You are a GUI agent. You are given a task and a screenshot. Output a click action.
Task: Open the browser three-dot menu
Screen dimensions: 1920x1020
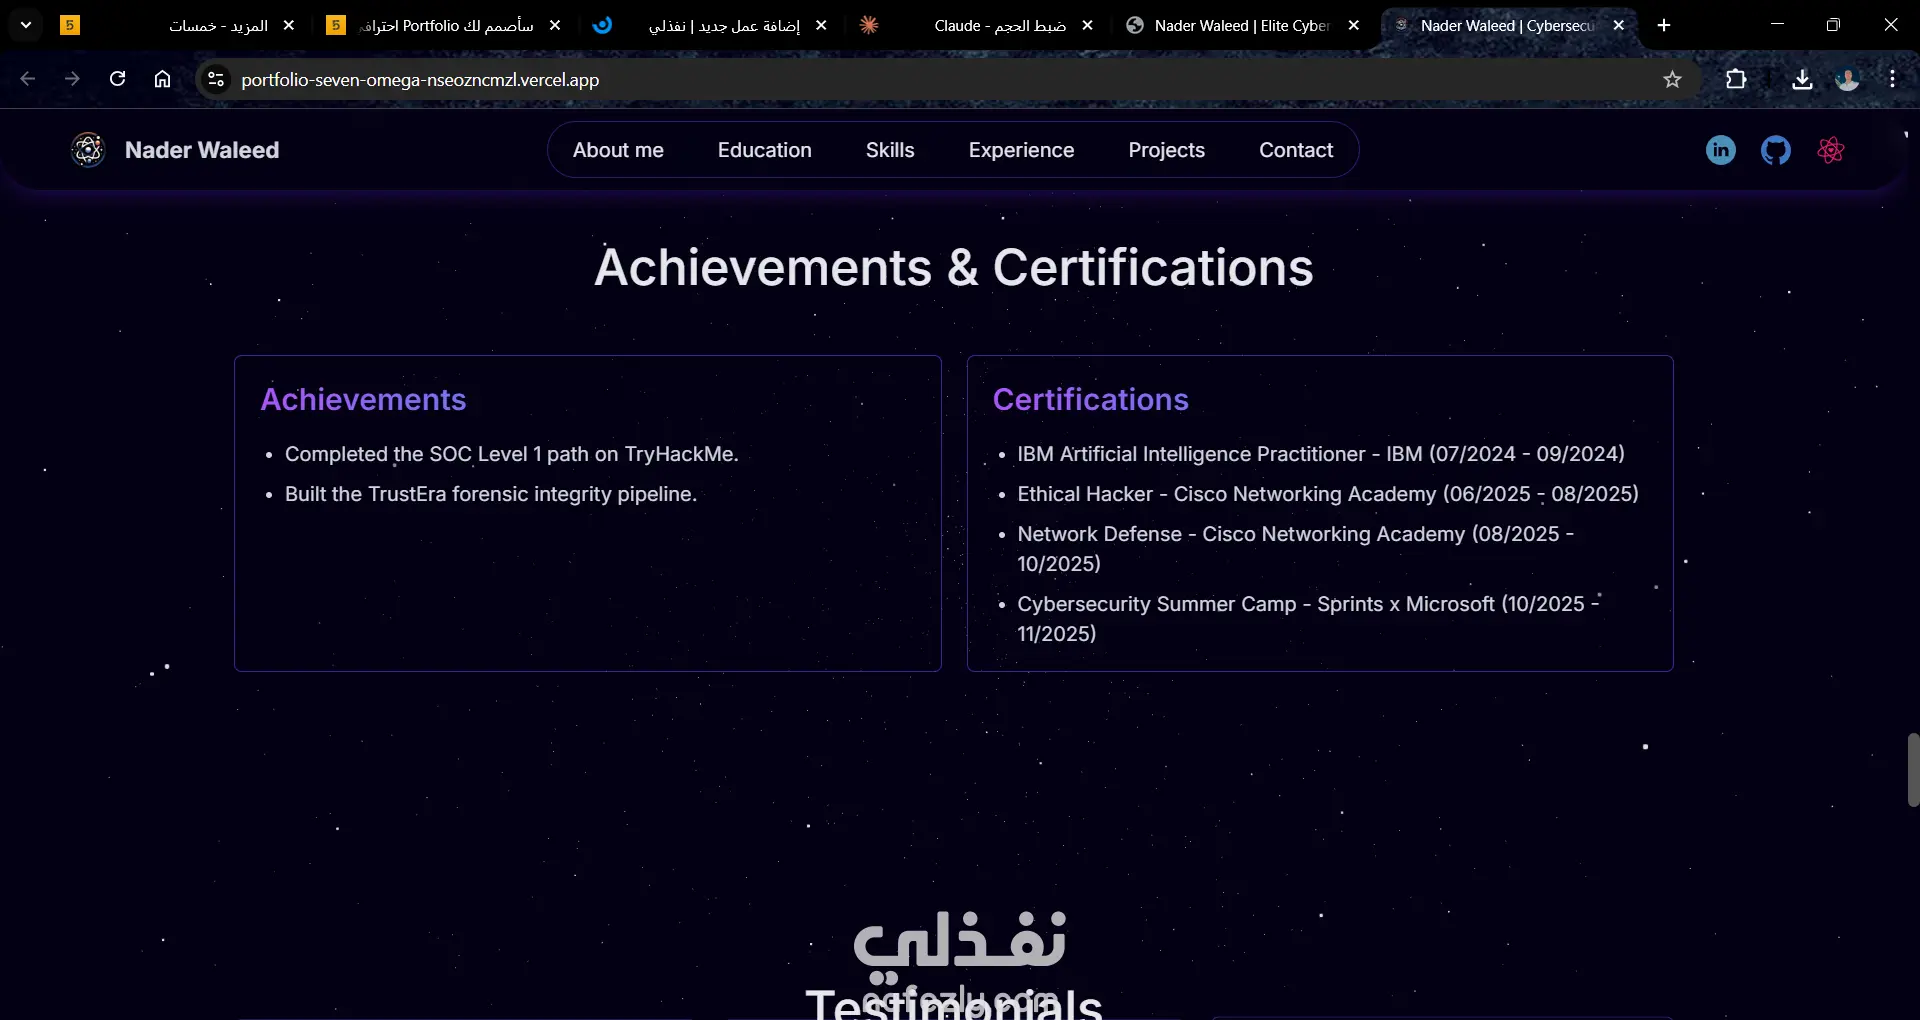click(x=1892, y=79)
